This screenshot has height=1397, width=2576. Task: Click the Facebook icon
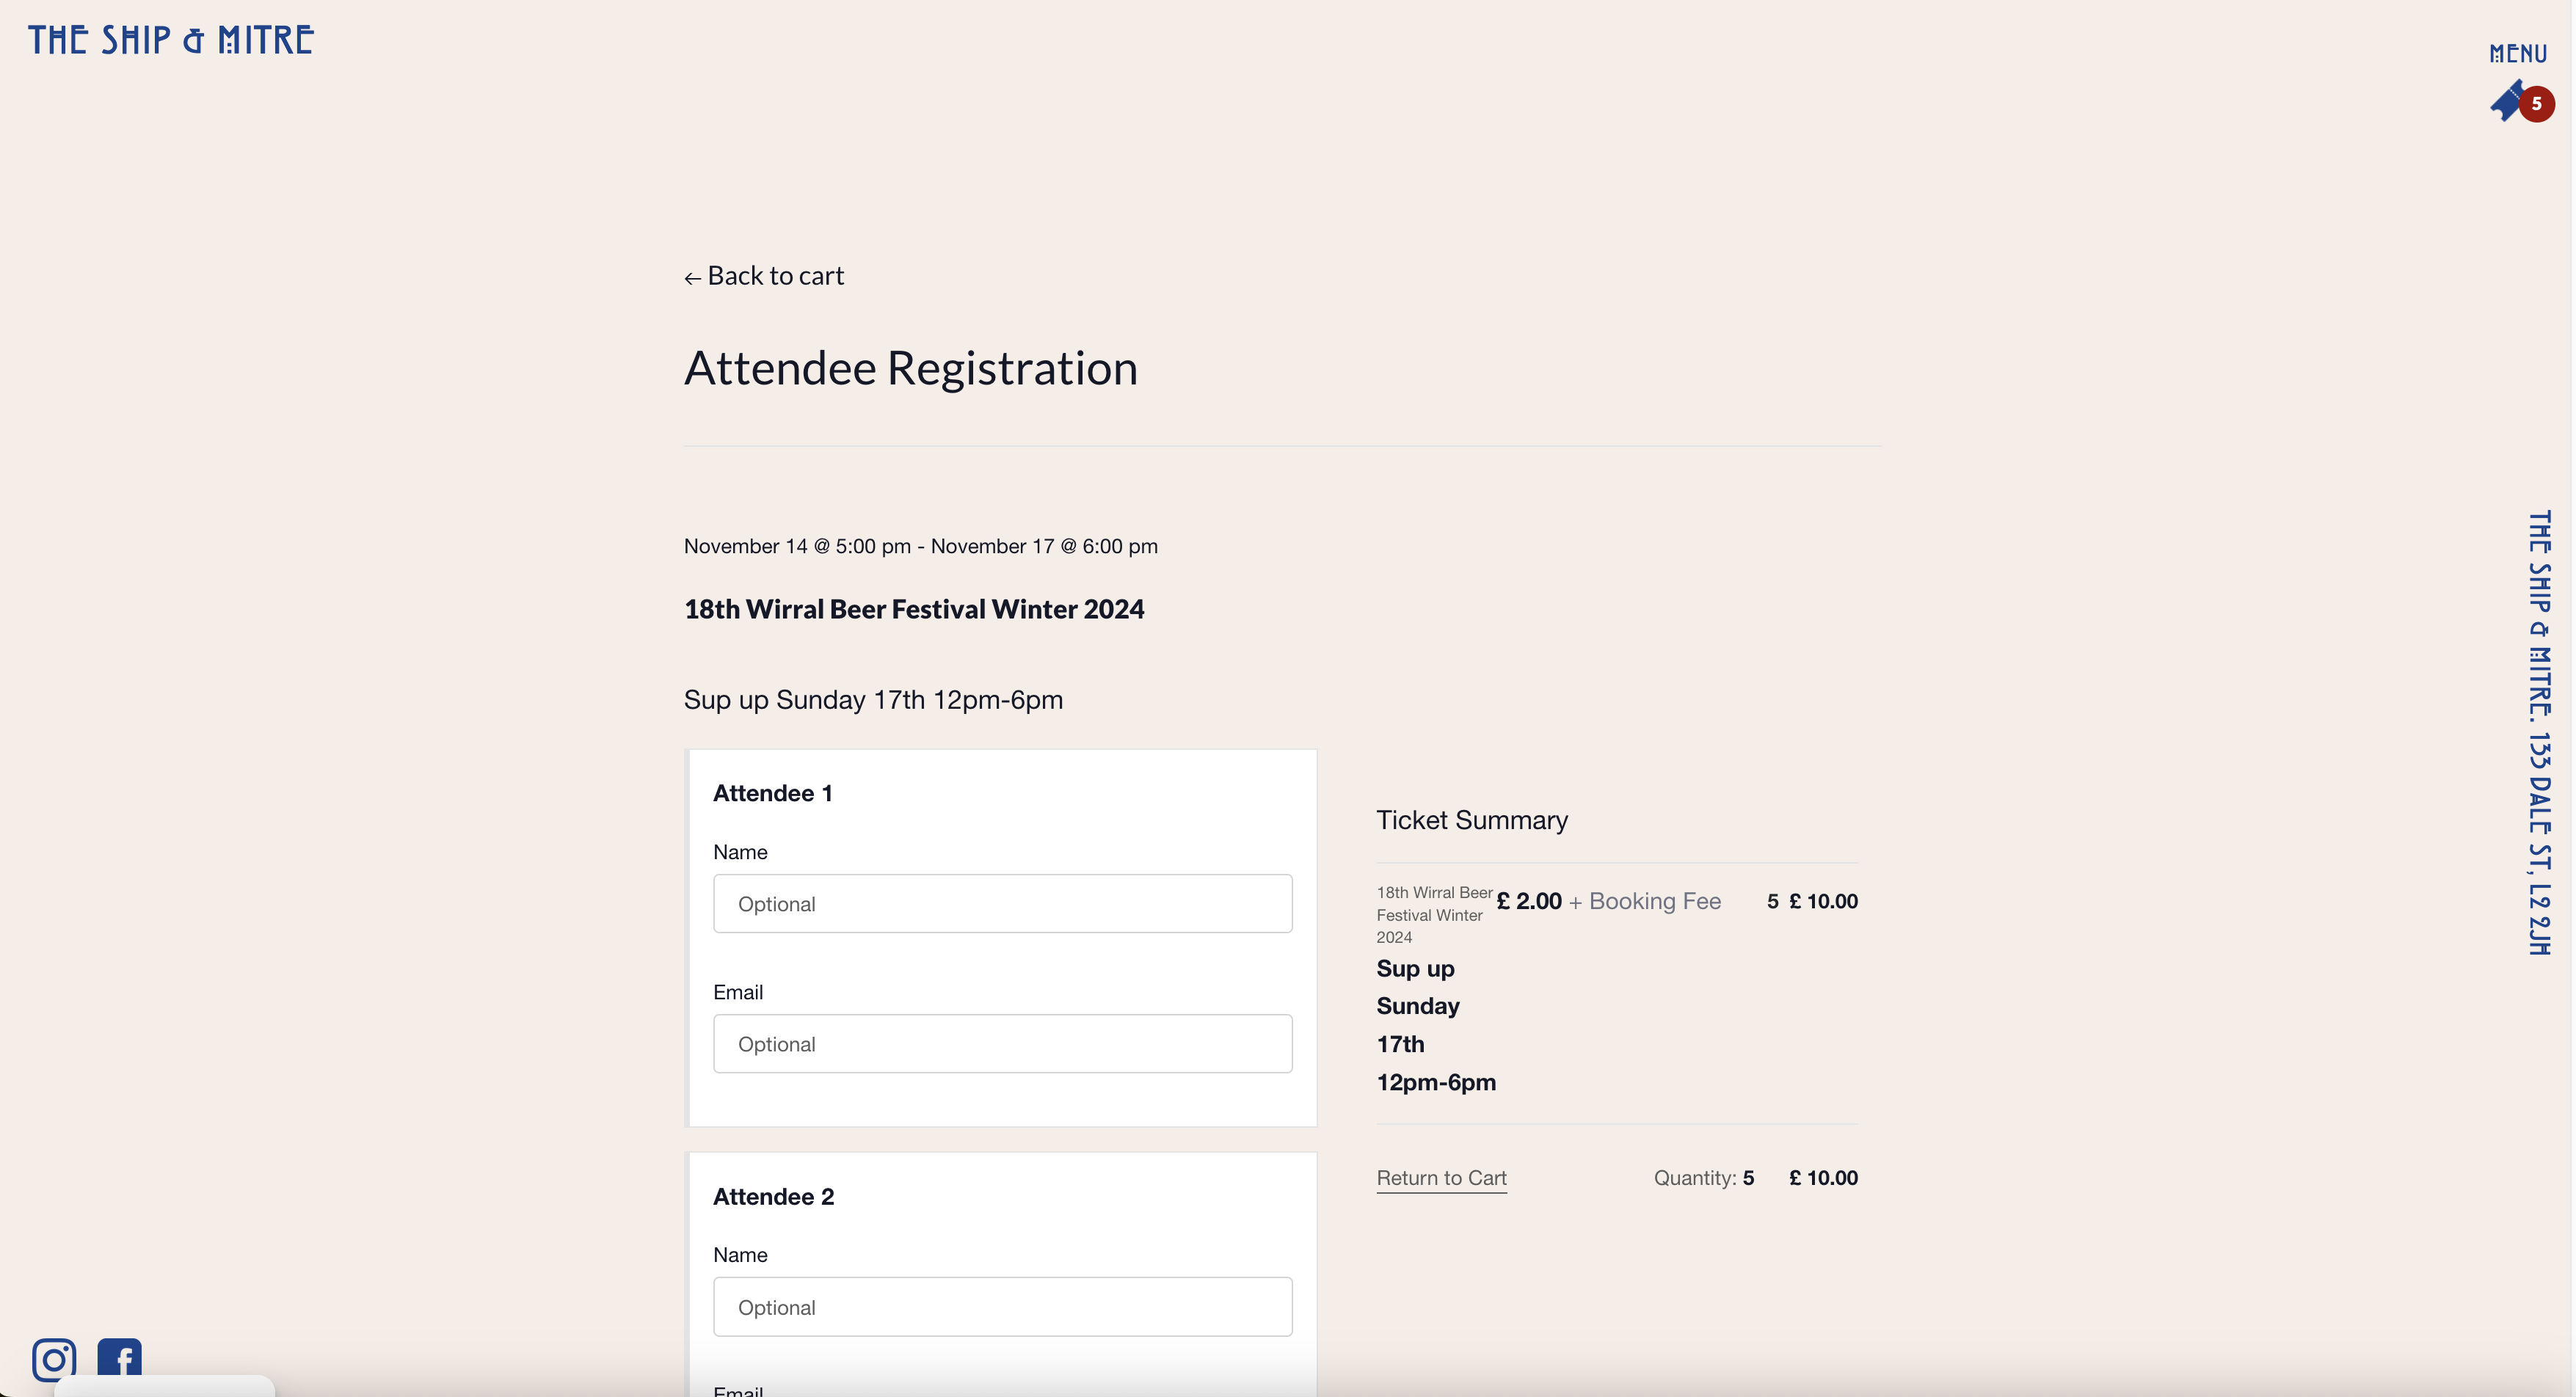[x=119, y=1359]
